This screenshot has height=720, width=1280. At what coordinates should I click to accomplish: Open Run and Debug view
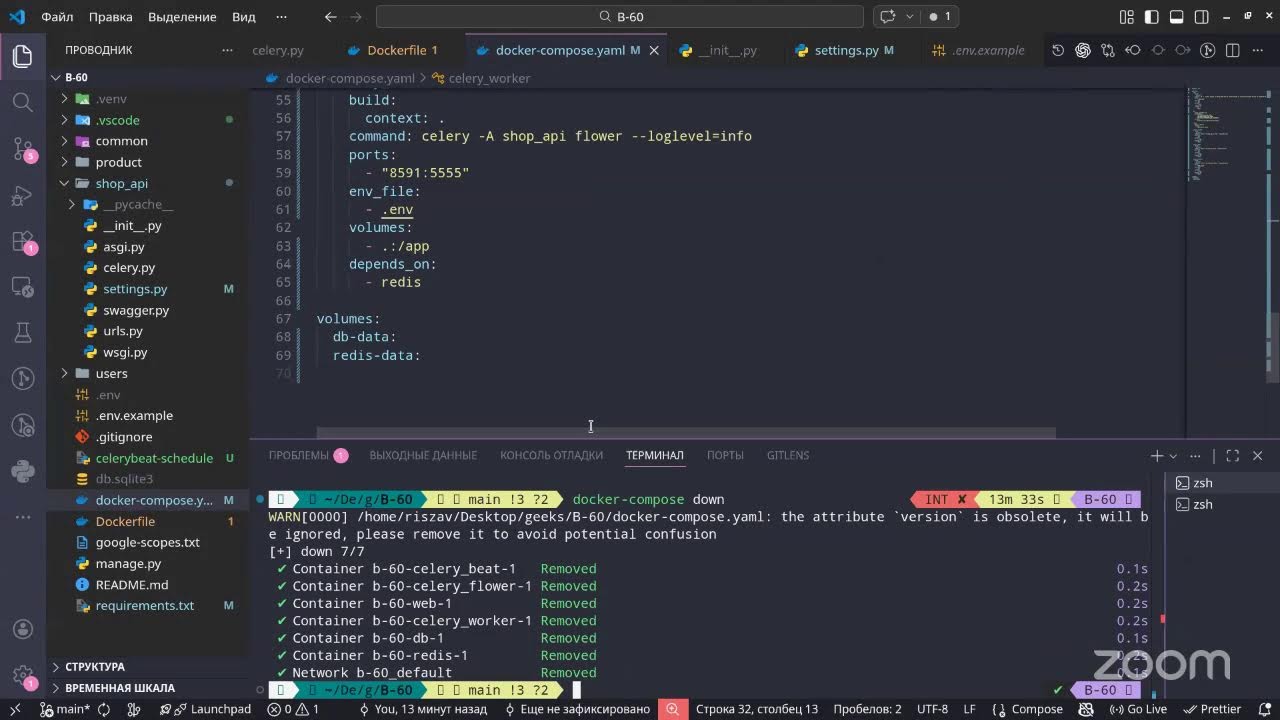click(22, 195)
